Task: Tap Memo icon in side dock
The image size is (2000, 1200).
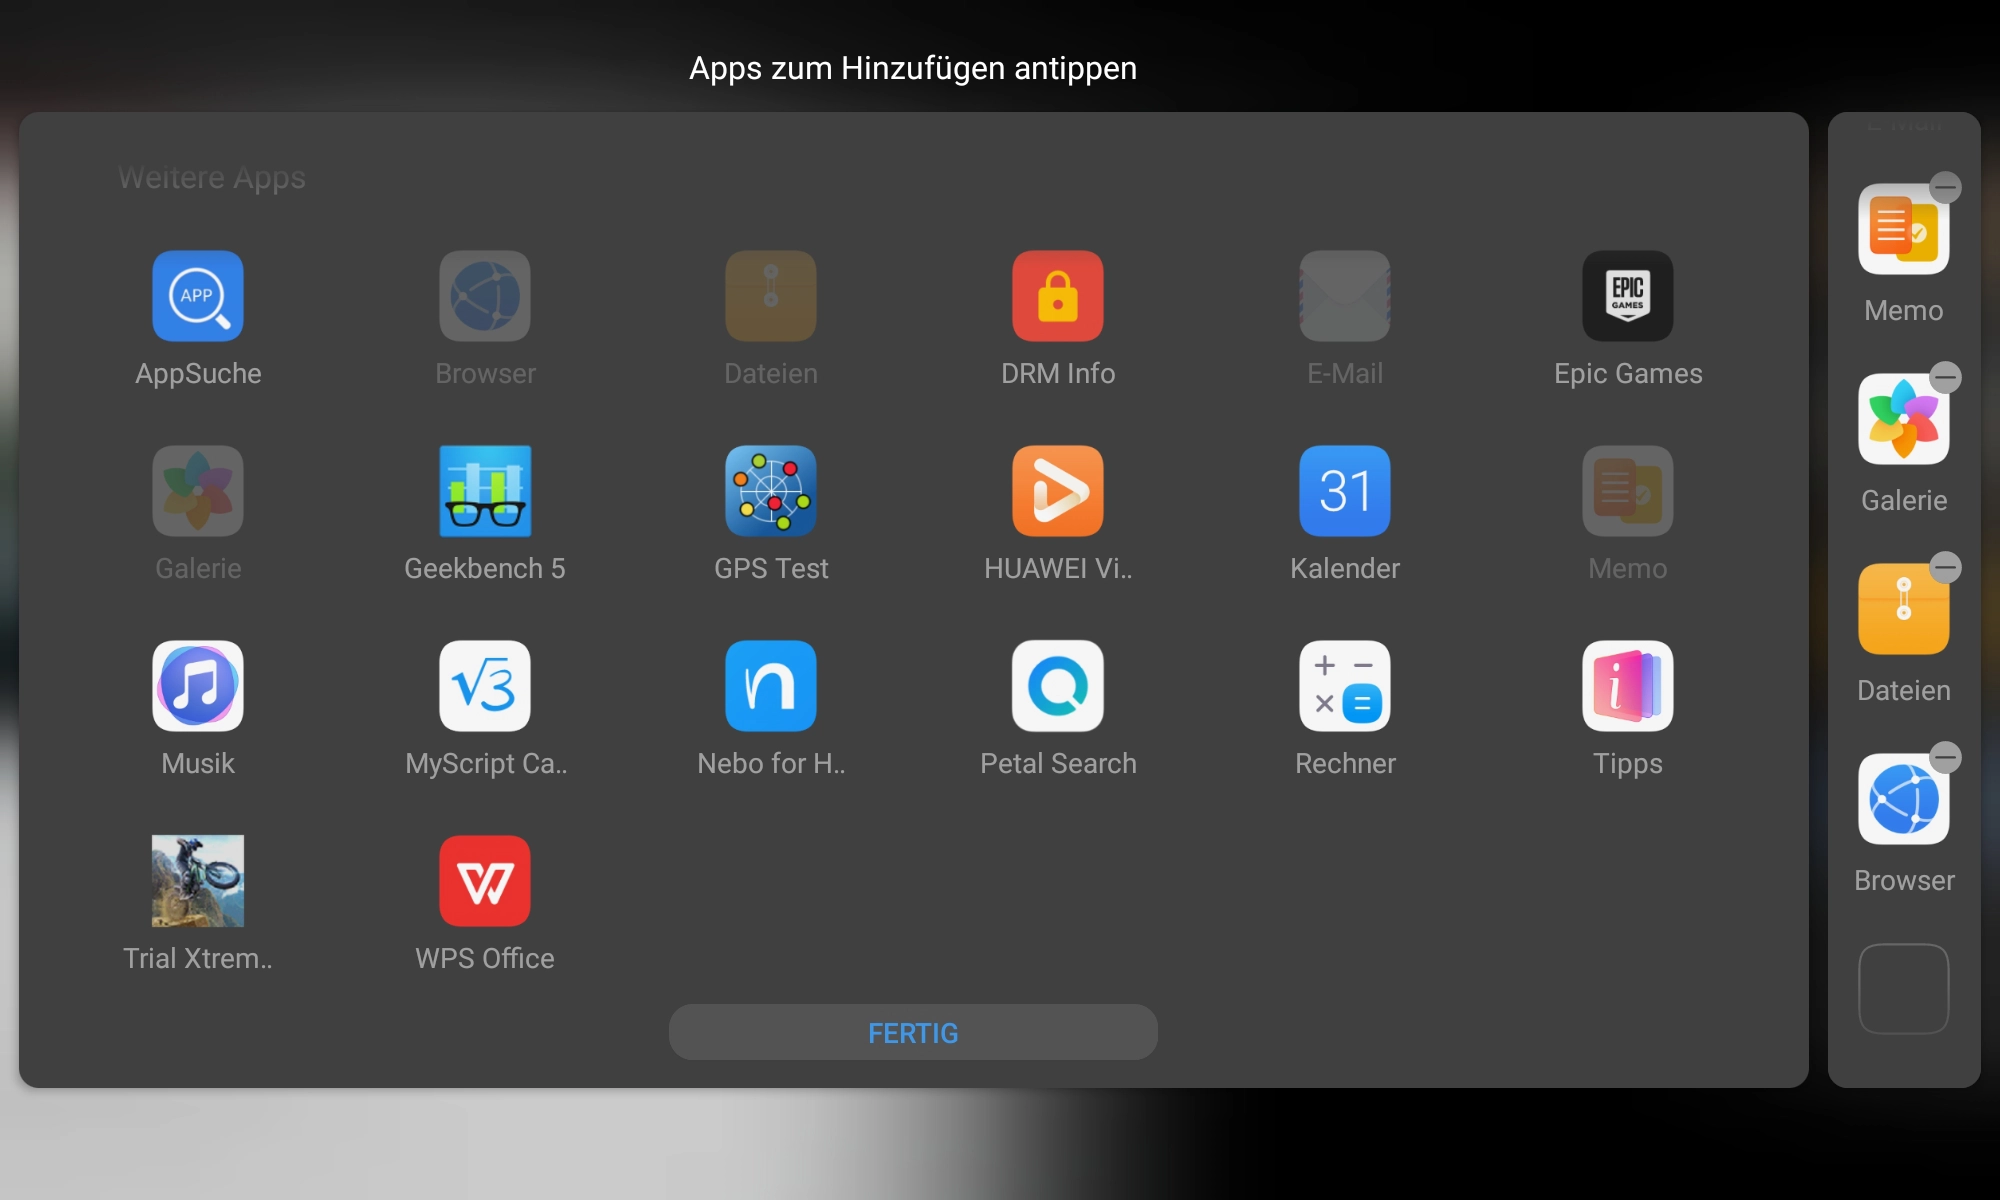Action: click(1904, 229)
